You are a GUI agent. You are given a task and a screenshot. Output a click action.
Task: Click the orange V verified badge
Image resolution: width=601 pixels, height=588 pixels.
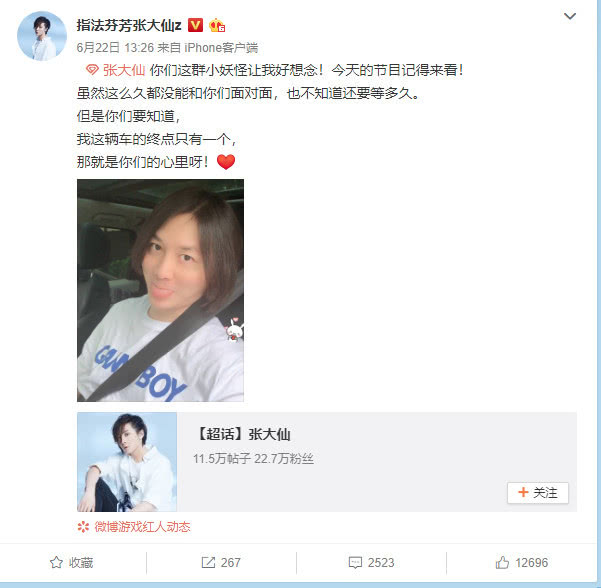(195, 25)
